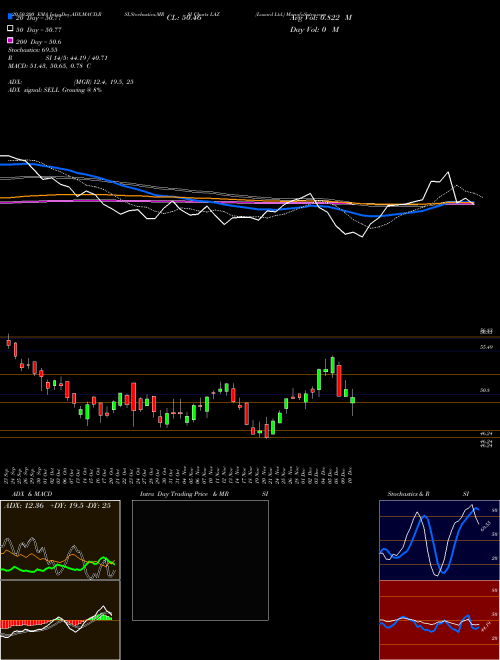Screen dimensions: 500x660
Task: Click the ADX: 12.36 +DY: 19.5 -DY: 25 header
Action: tap(57, 505)
